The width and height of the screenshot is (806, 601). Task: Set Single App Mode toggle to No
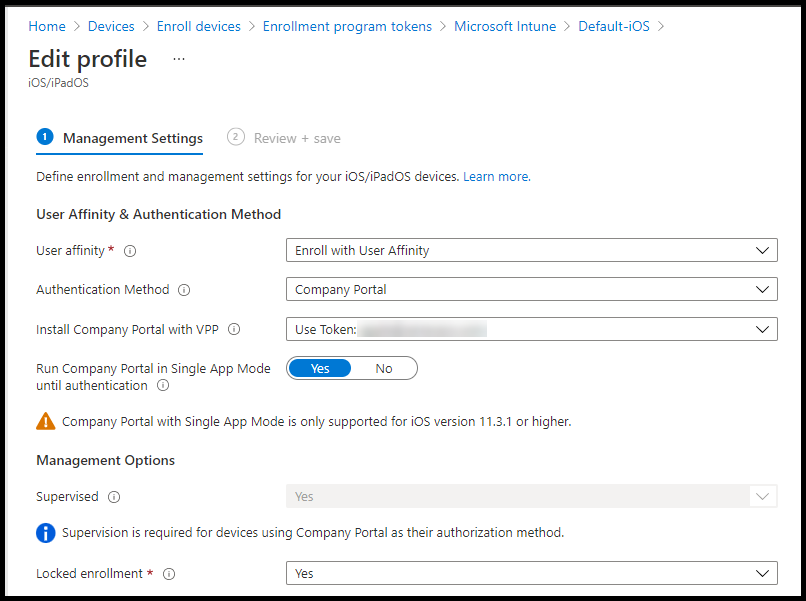point(384,368)
